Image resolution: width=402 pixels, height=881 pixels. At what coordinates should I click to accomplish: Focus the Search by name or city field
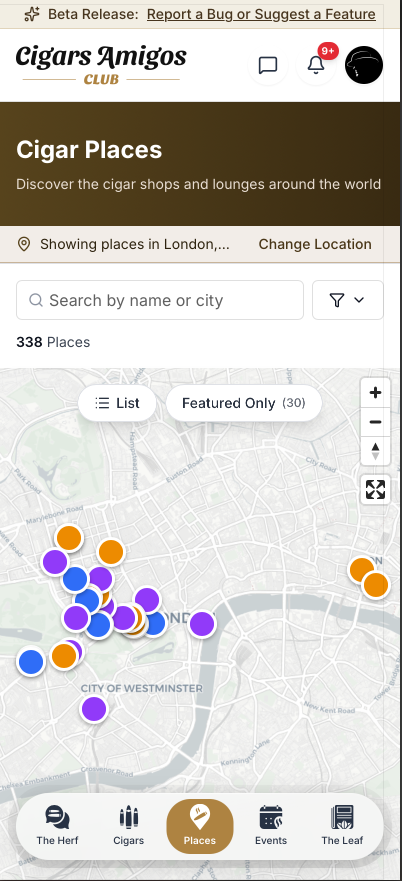pyautogui.click(x=160, y=300)
